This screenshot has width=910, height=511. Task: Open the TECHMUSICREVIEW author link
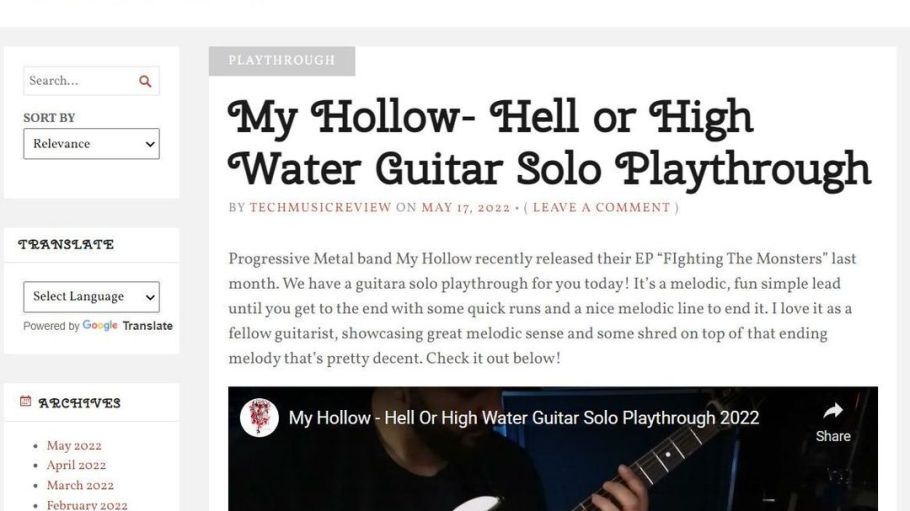pos(320,208)
